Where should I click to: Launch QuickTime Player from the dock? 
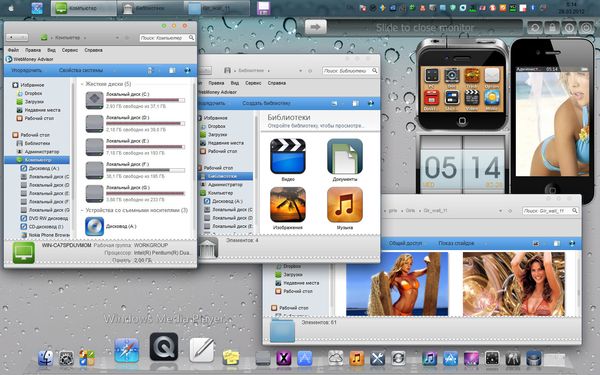(164, 347)
